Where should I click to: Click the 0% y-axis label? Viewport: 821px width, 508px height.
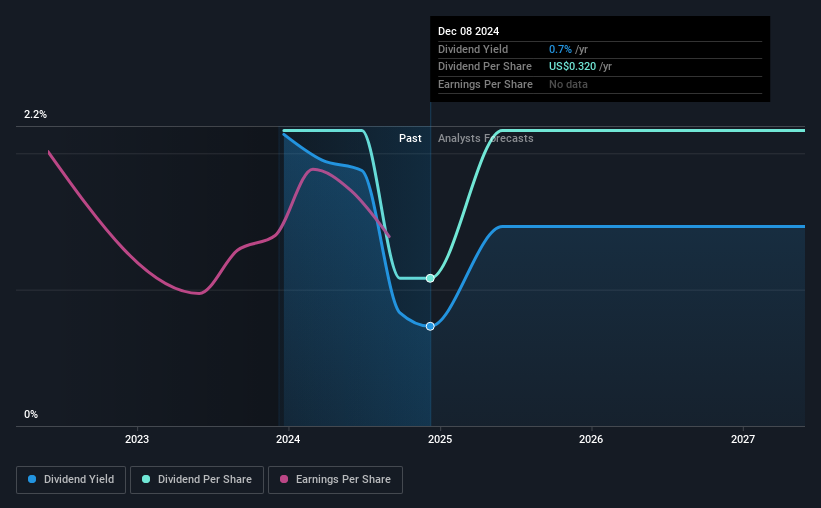[31, 414]
